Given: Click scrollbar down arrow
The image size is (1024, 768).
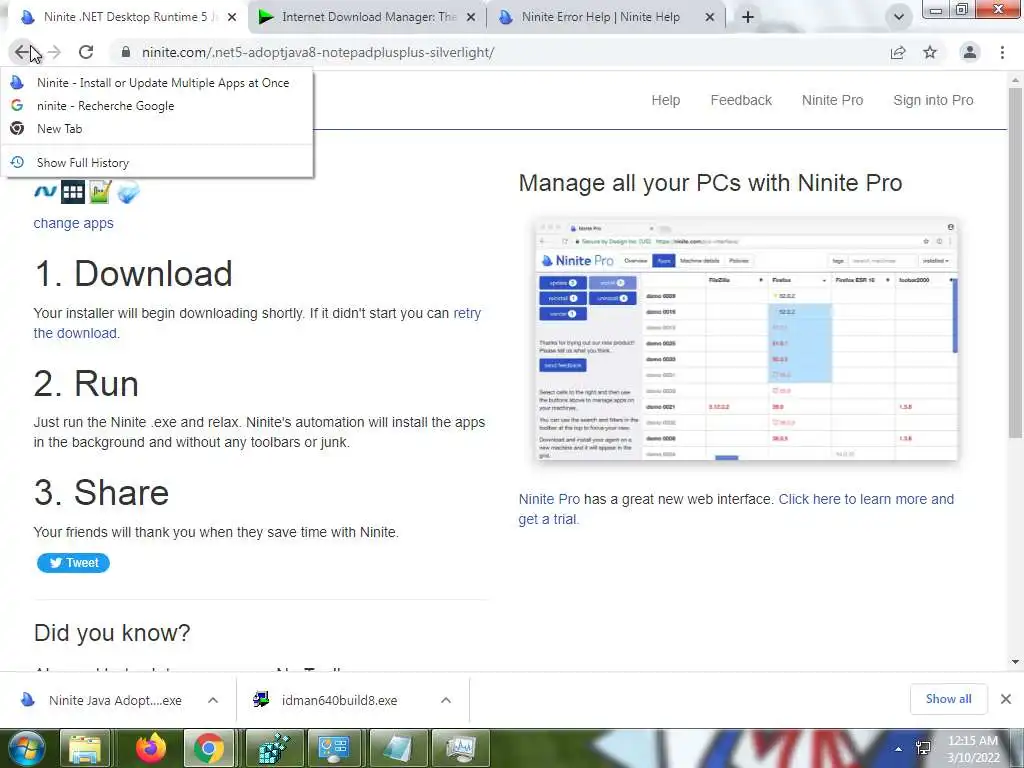Looking at the screenshot, I should click(x=1016, y=662).
